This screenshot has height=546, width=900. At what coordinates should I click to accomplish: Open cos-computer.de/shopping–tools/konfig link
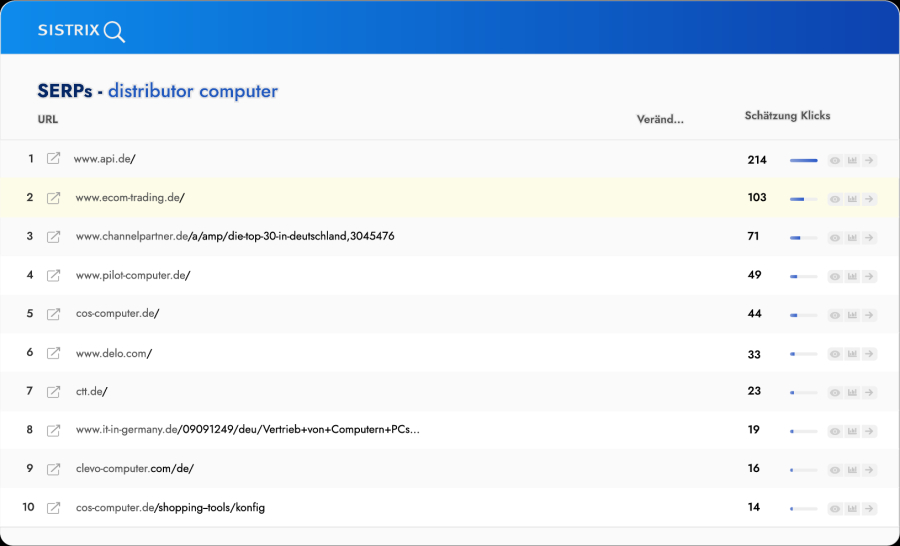170,508
